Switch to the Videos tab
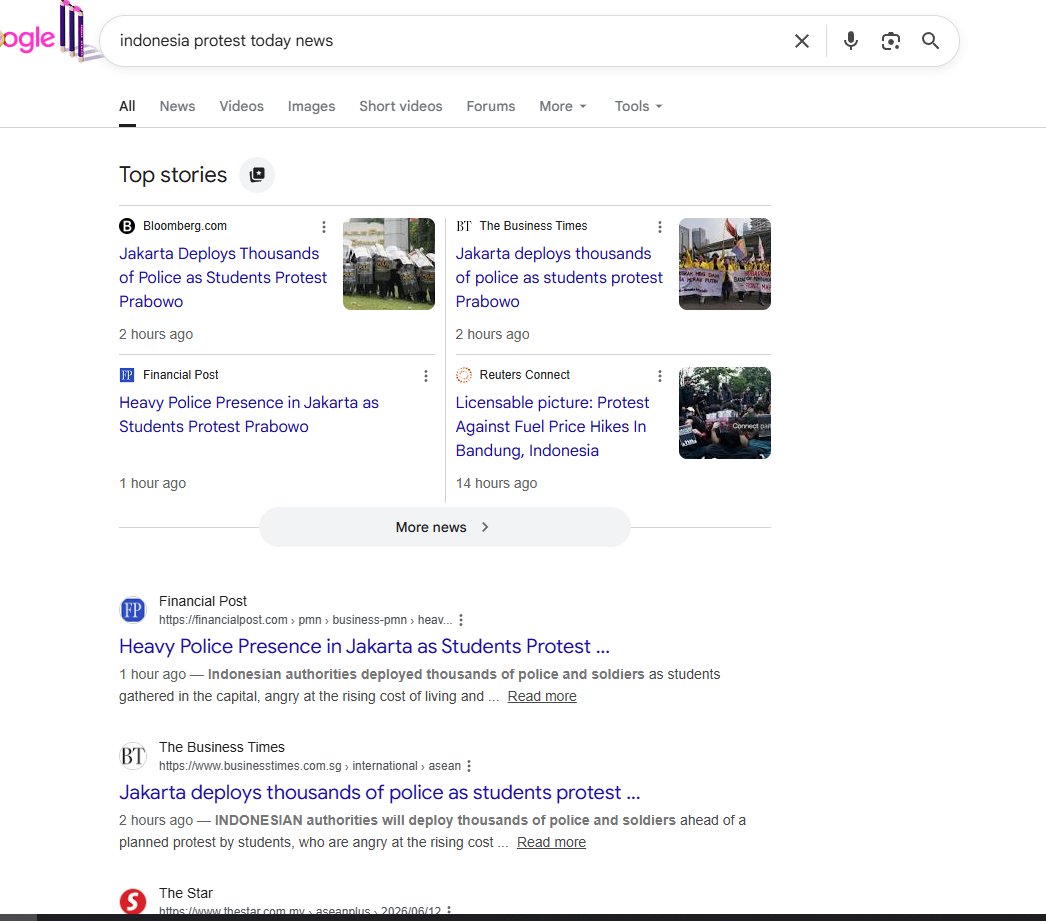This screenshot has width=1046, height=921. 241,106
